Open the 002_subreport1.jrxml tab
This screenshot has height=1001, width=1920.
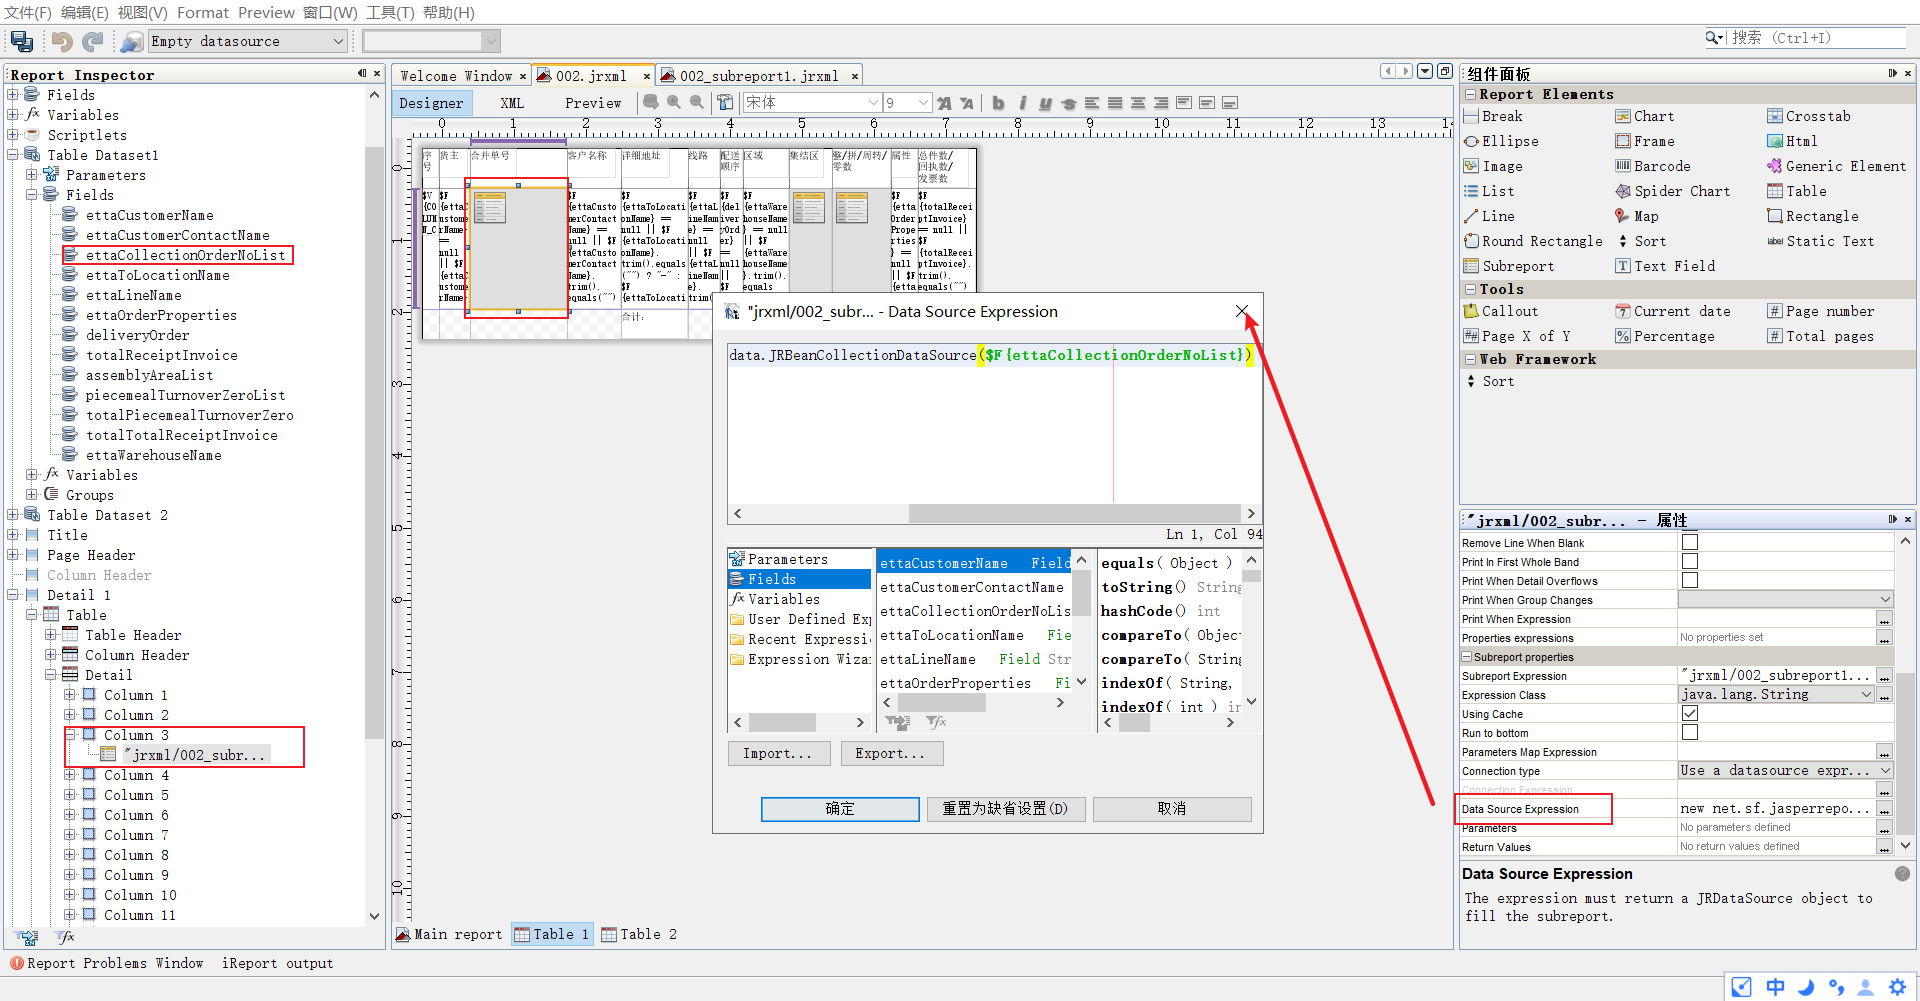point(759,76)
